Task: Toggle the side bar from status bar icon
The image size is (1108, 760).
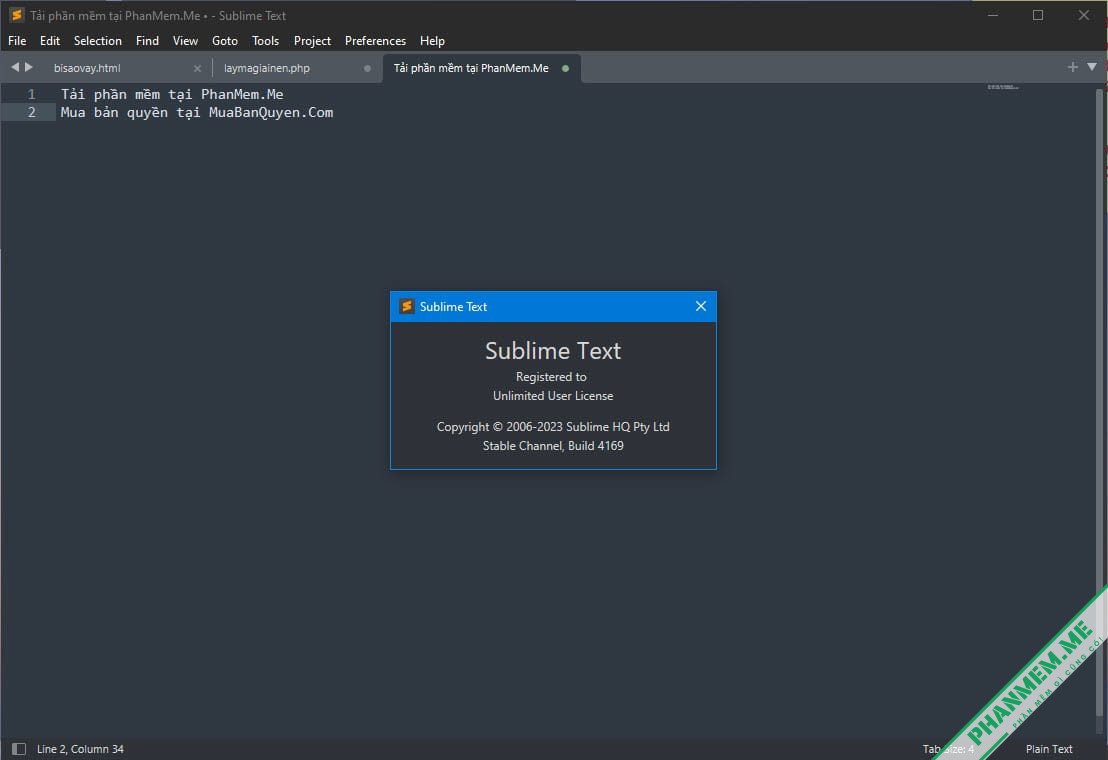Action: click(19, 749)
